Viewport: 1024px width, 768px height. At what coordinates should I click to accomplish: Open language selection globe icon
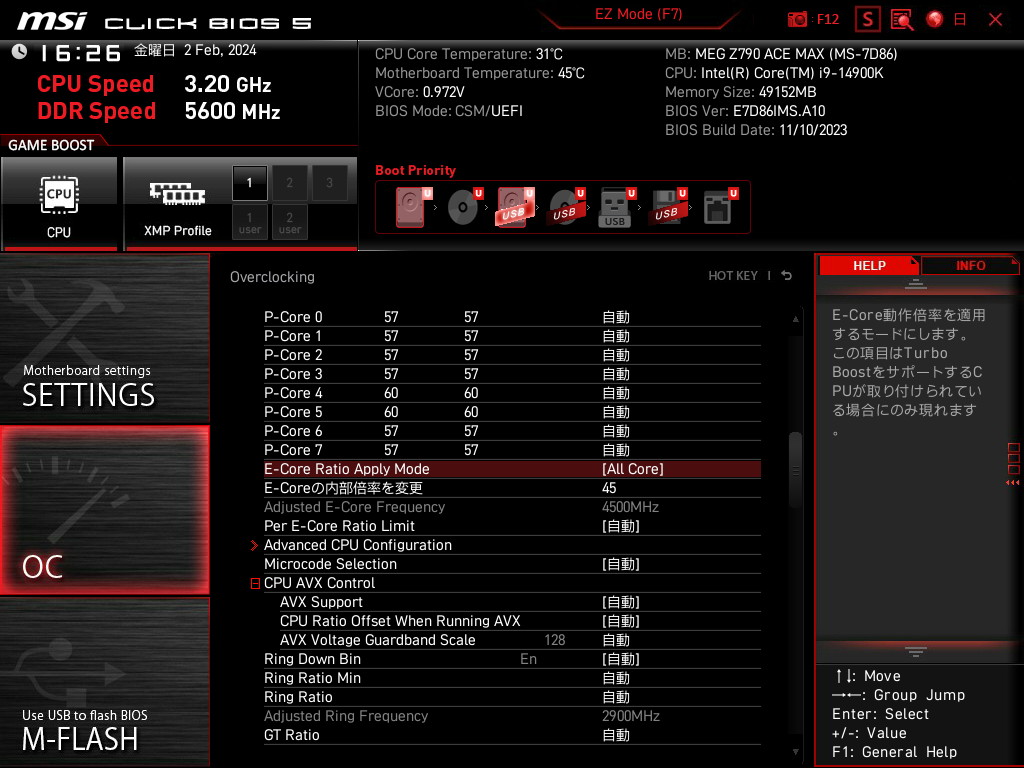click(935, 20)
